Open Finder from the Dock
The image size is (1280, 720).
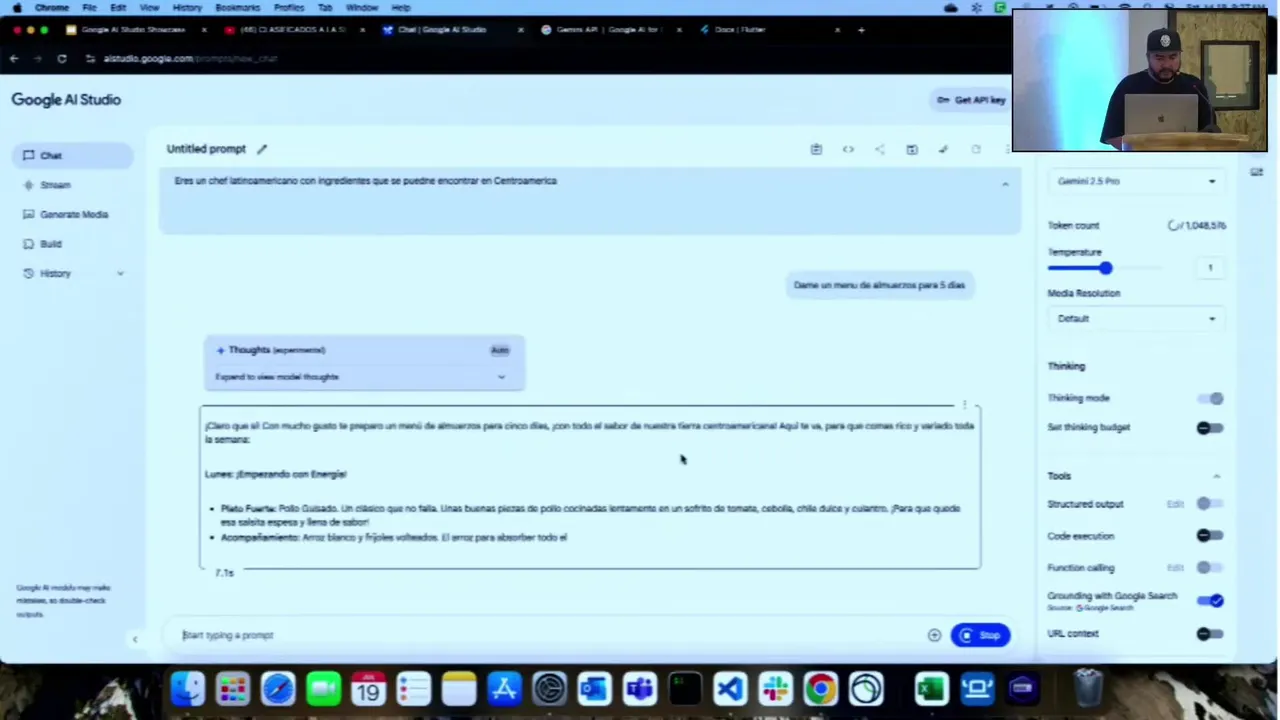click(187, 689)
